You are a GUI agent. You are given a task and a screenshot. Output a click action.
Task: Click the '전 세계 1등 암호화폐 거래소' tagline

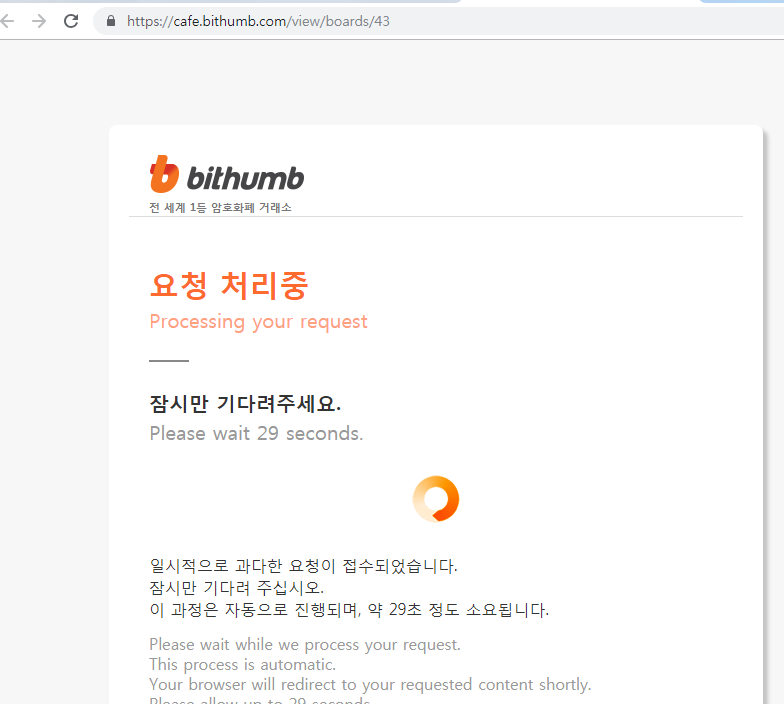[220, 208]
